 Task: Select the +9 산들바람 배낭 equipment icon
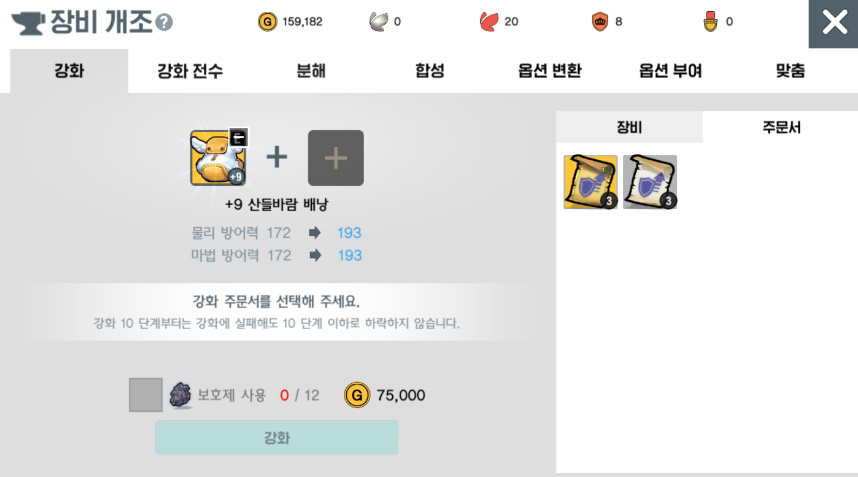(x=218, y=158)
